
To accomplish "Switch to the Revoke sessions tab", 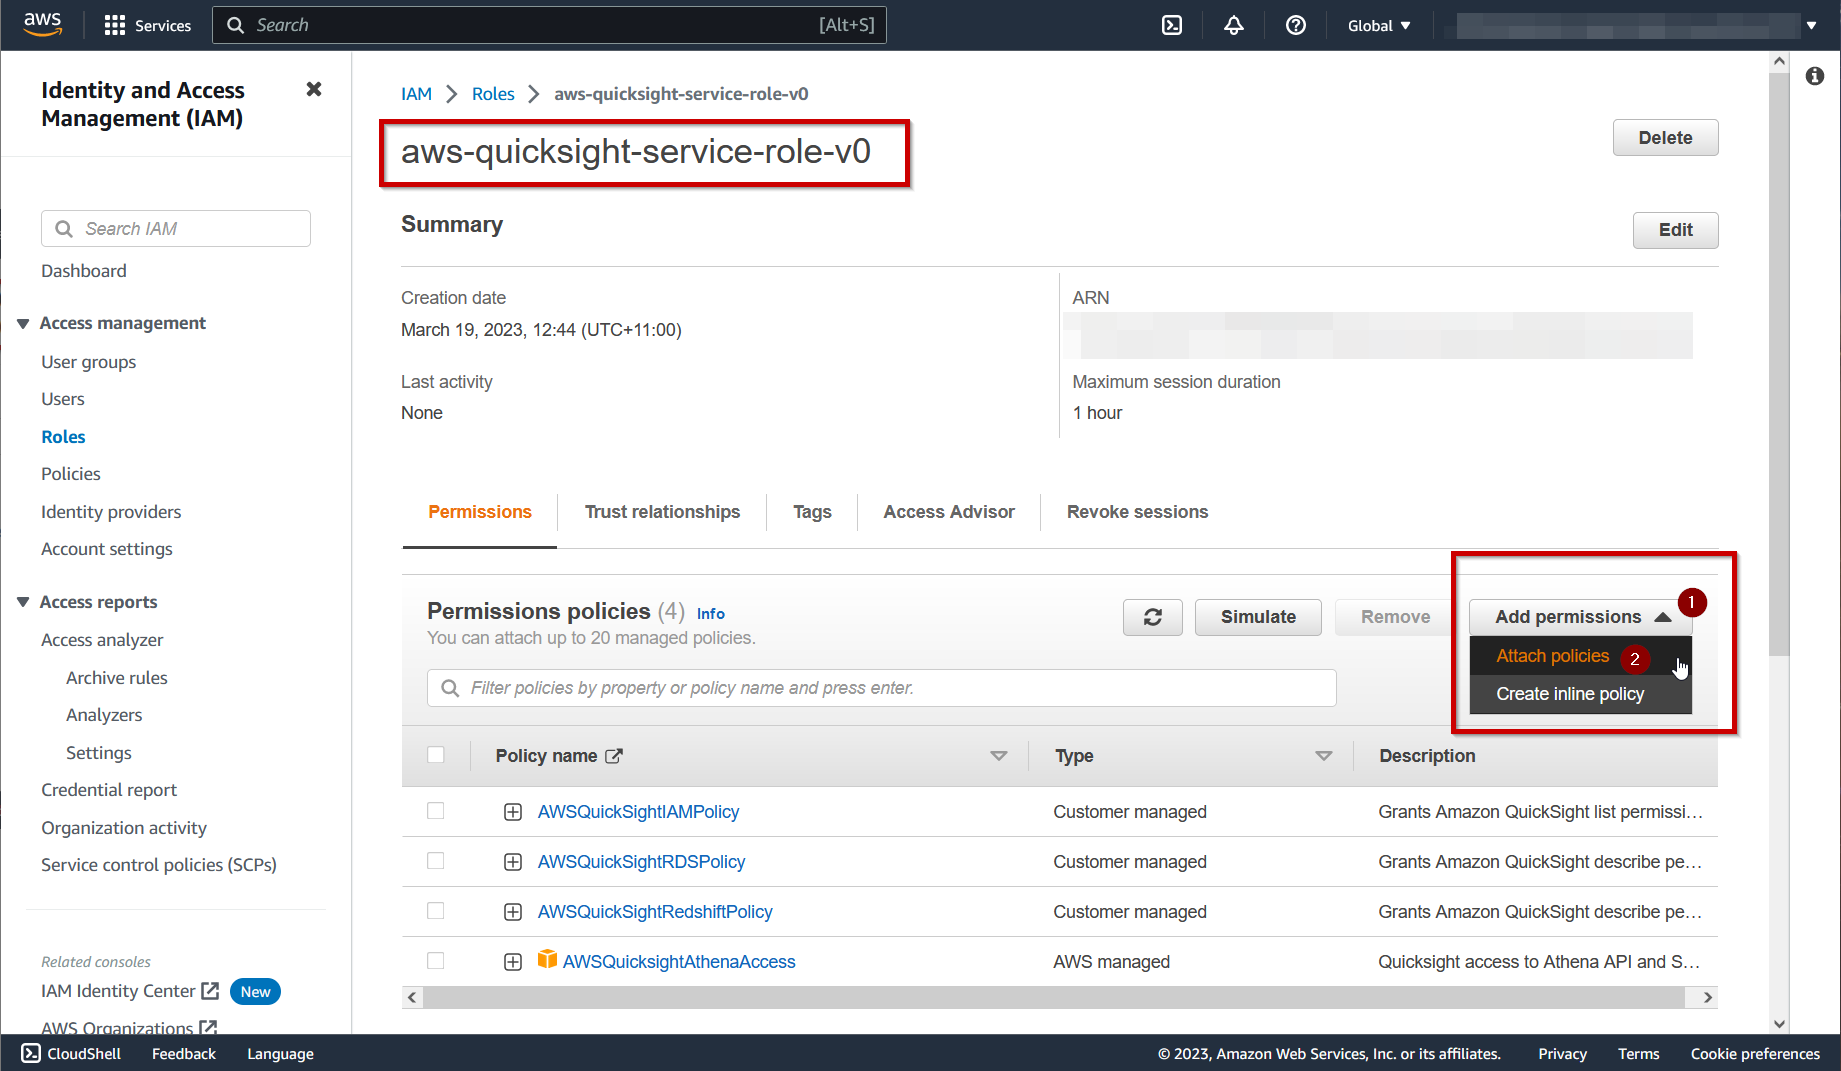I will click(1137, 512).
